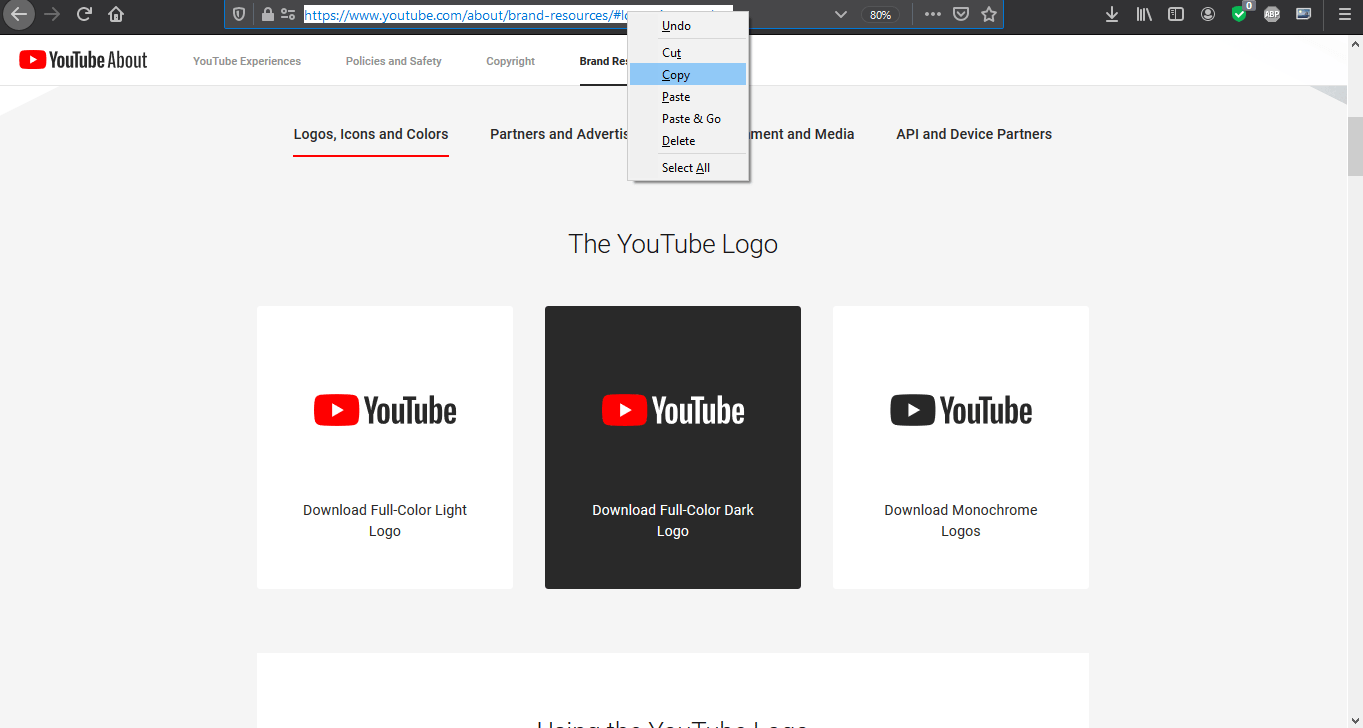Open the Copyright nav link
The height and width of the screenshot is (728, 1363).
pyautogui.click(x=511, y=61)
